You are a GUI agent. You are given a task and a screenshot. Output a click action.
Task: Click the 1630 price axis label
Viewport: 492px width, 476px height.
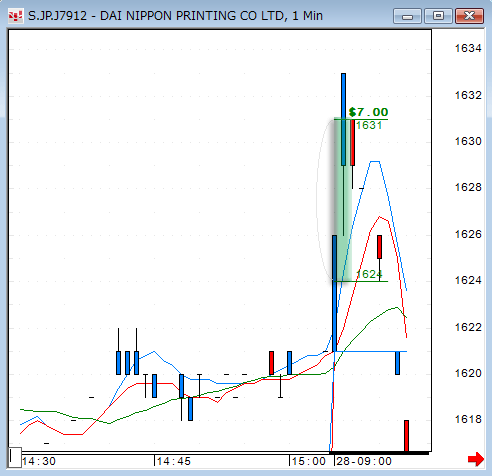pos(468,141)
